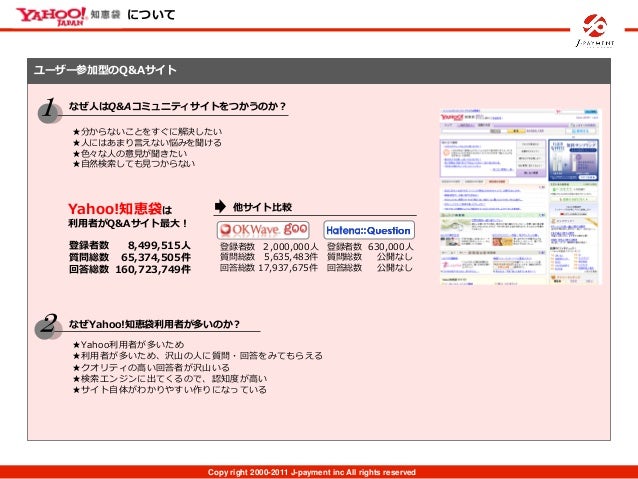Click bullet 検索エンジンに出てくるので、認知度が高い
The image size is (638, 479).
pyautogui.click(x=170, y=378)
